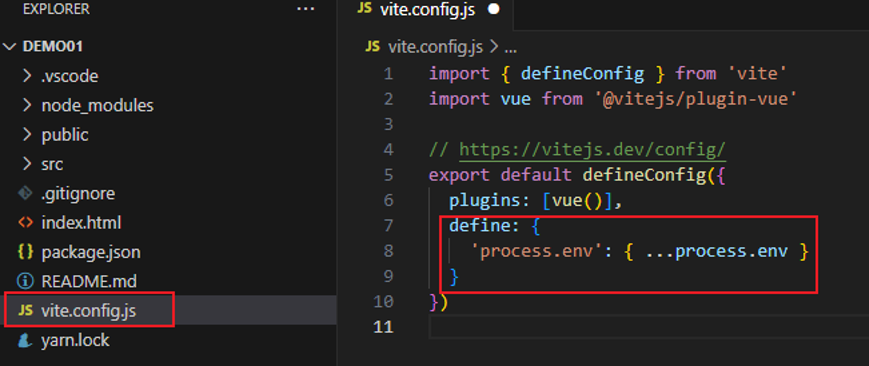869x366 pixels.
Task: Click the closing brace on line 9
Action: tap(454, 276)
